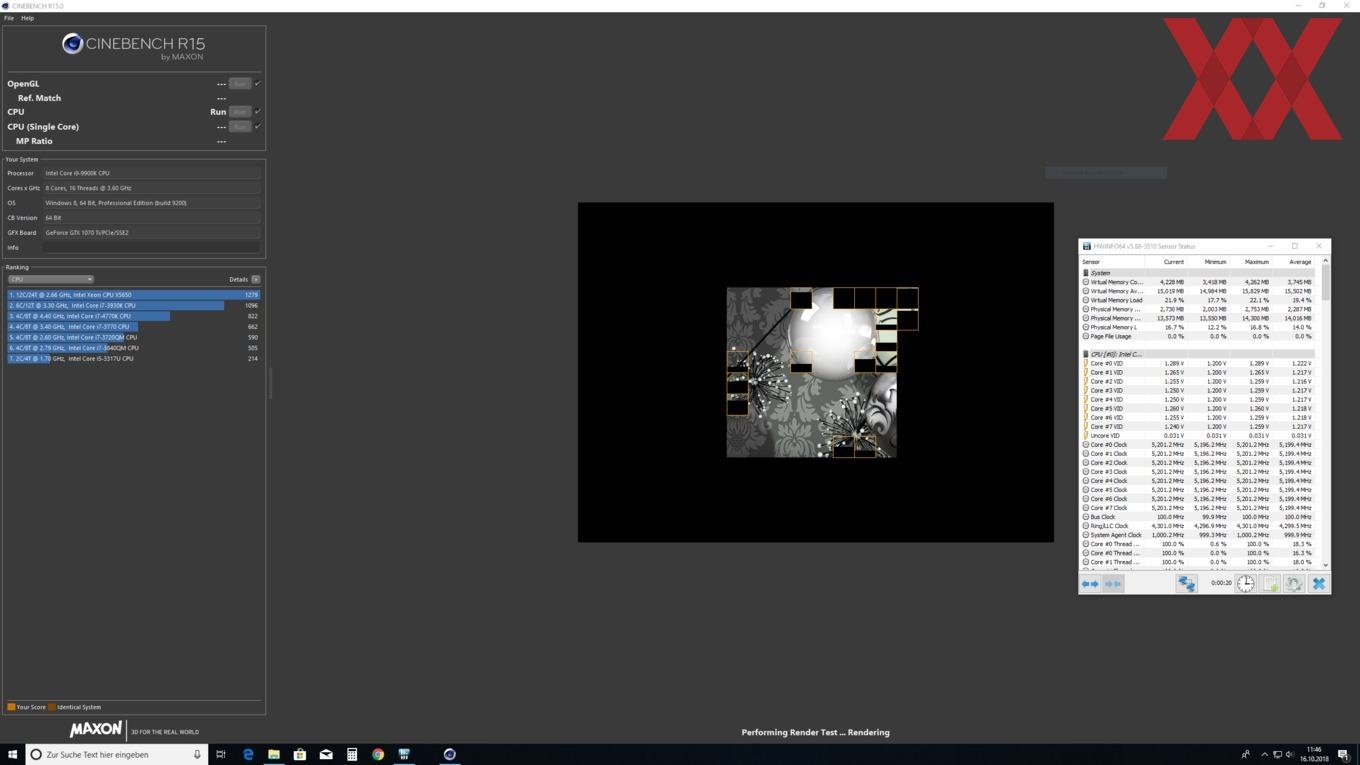Click the Run button next to CPU

[x=240, y=112]
